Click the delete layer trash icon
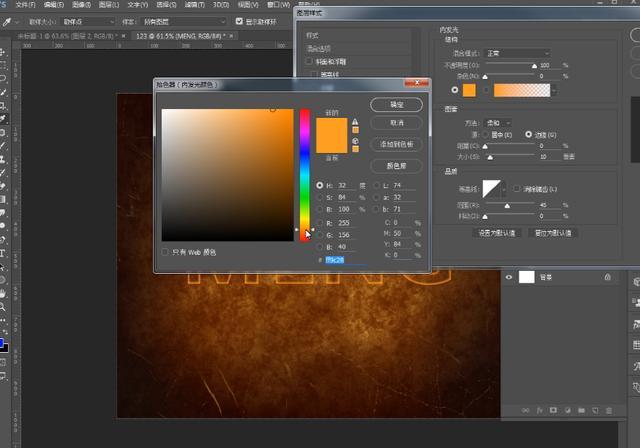Viewport: 640px width, 448px height. (609, 410)
